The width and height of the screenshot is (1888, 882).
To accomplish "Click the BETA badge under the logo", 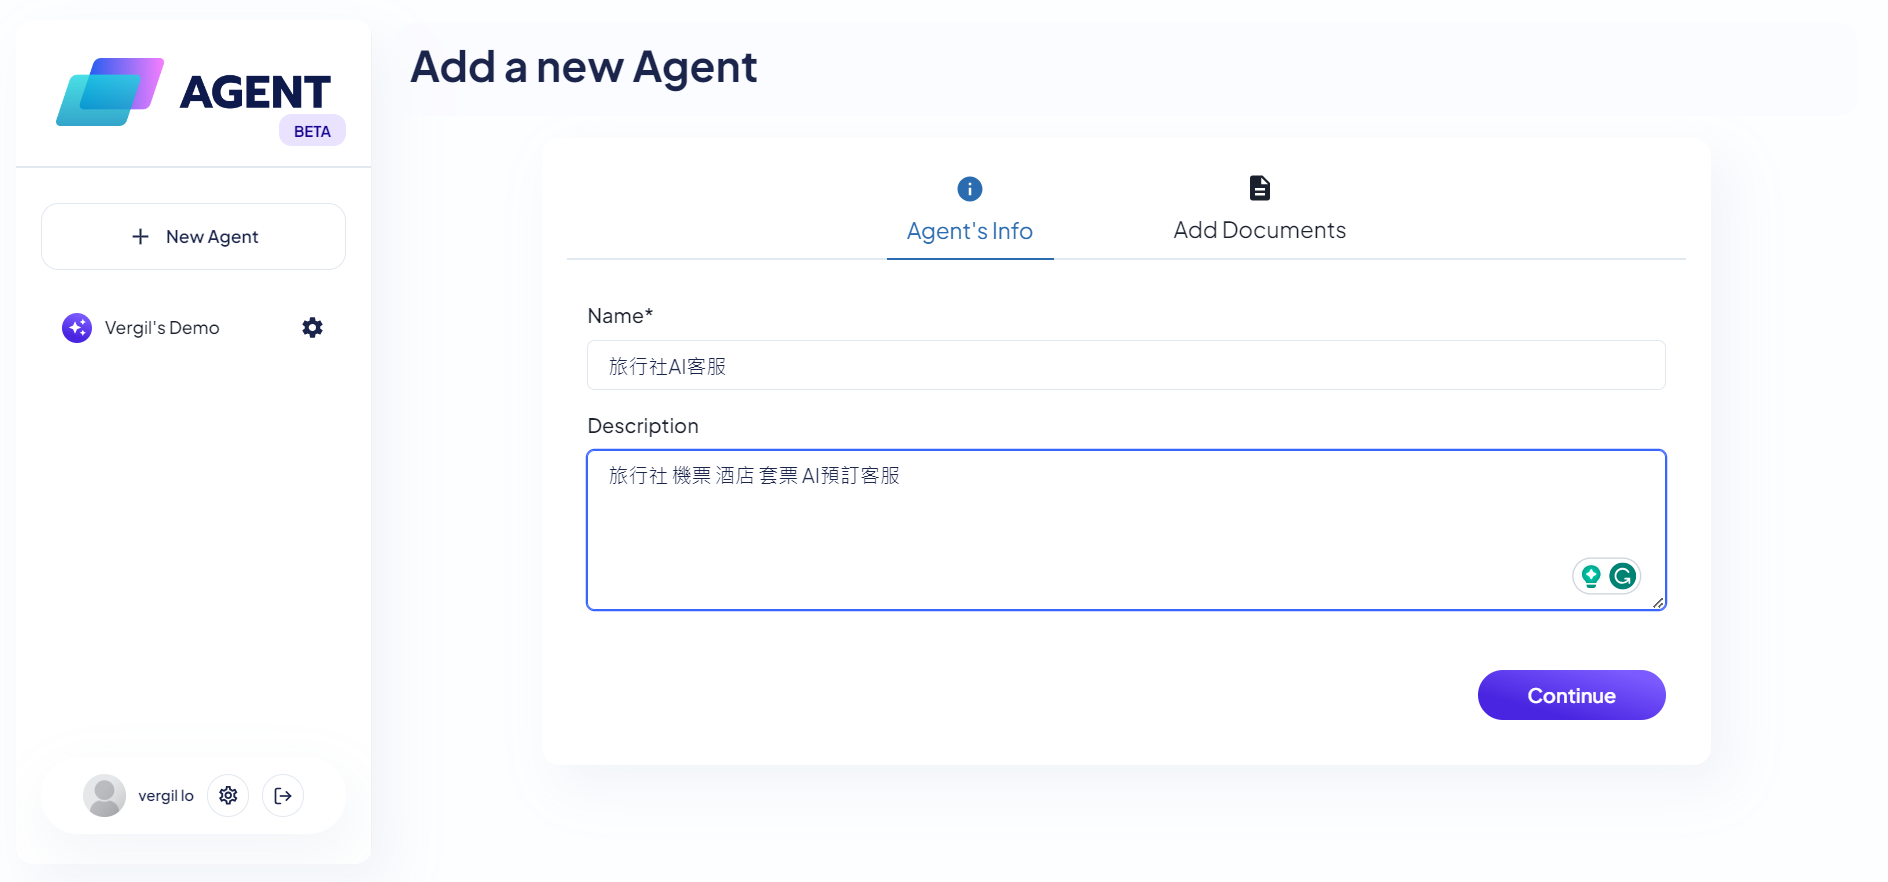I will (312, 131).
